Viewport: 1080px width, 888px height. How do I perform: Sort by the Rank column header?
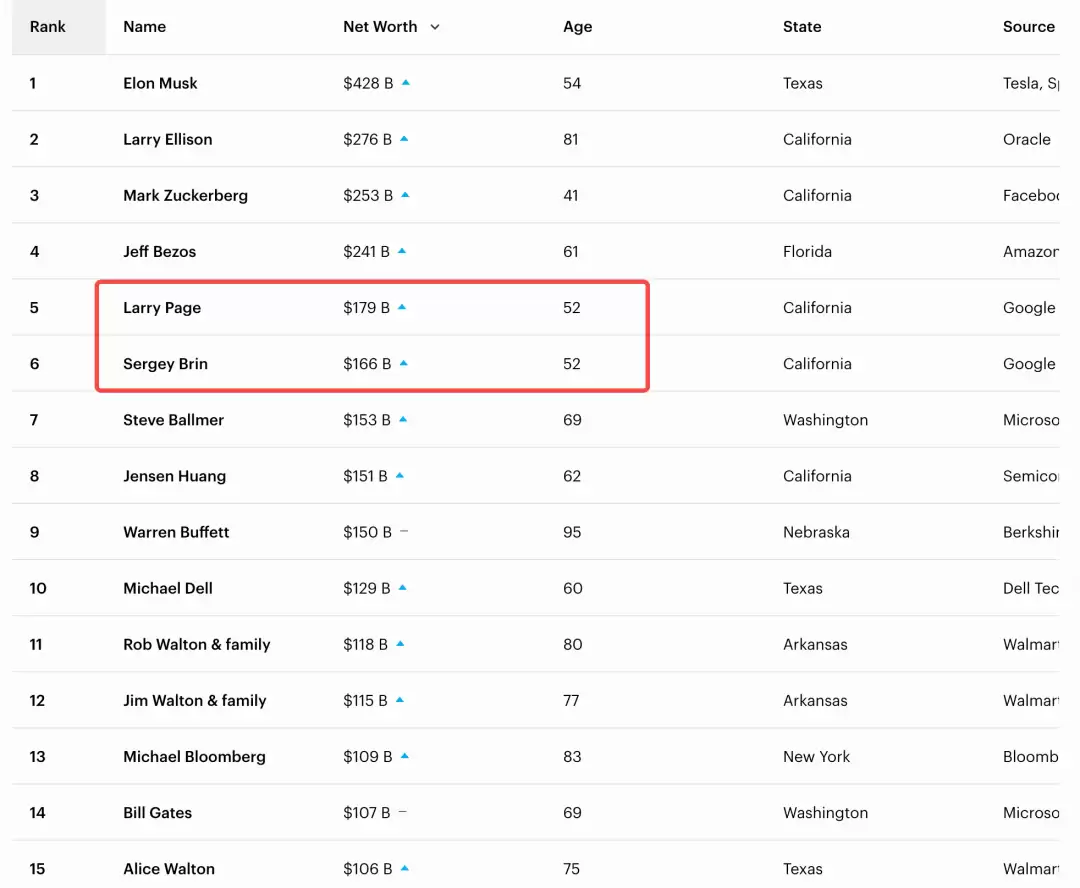48,27
